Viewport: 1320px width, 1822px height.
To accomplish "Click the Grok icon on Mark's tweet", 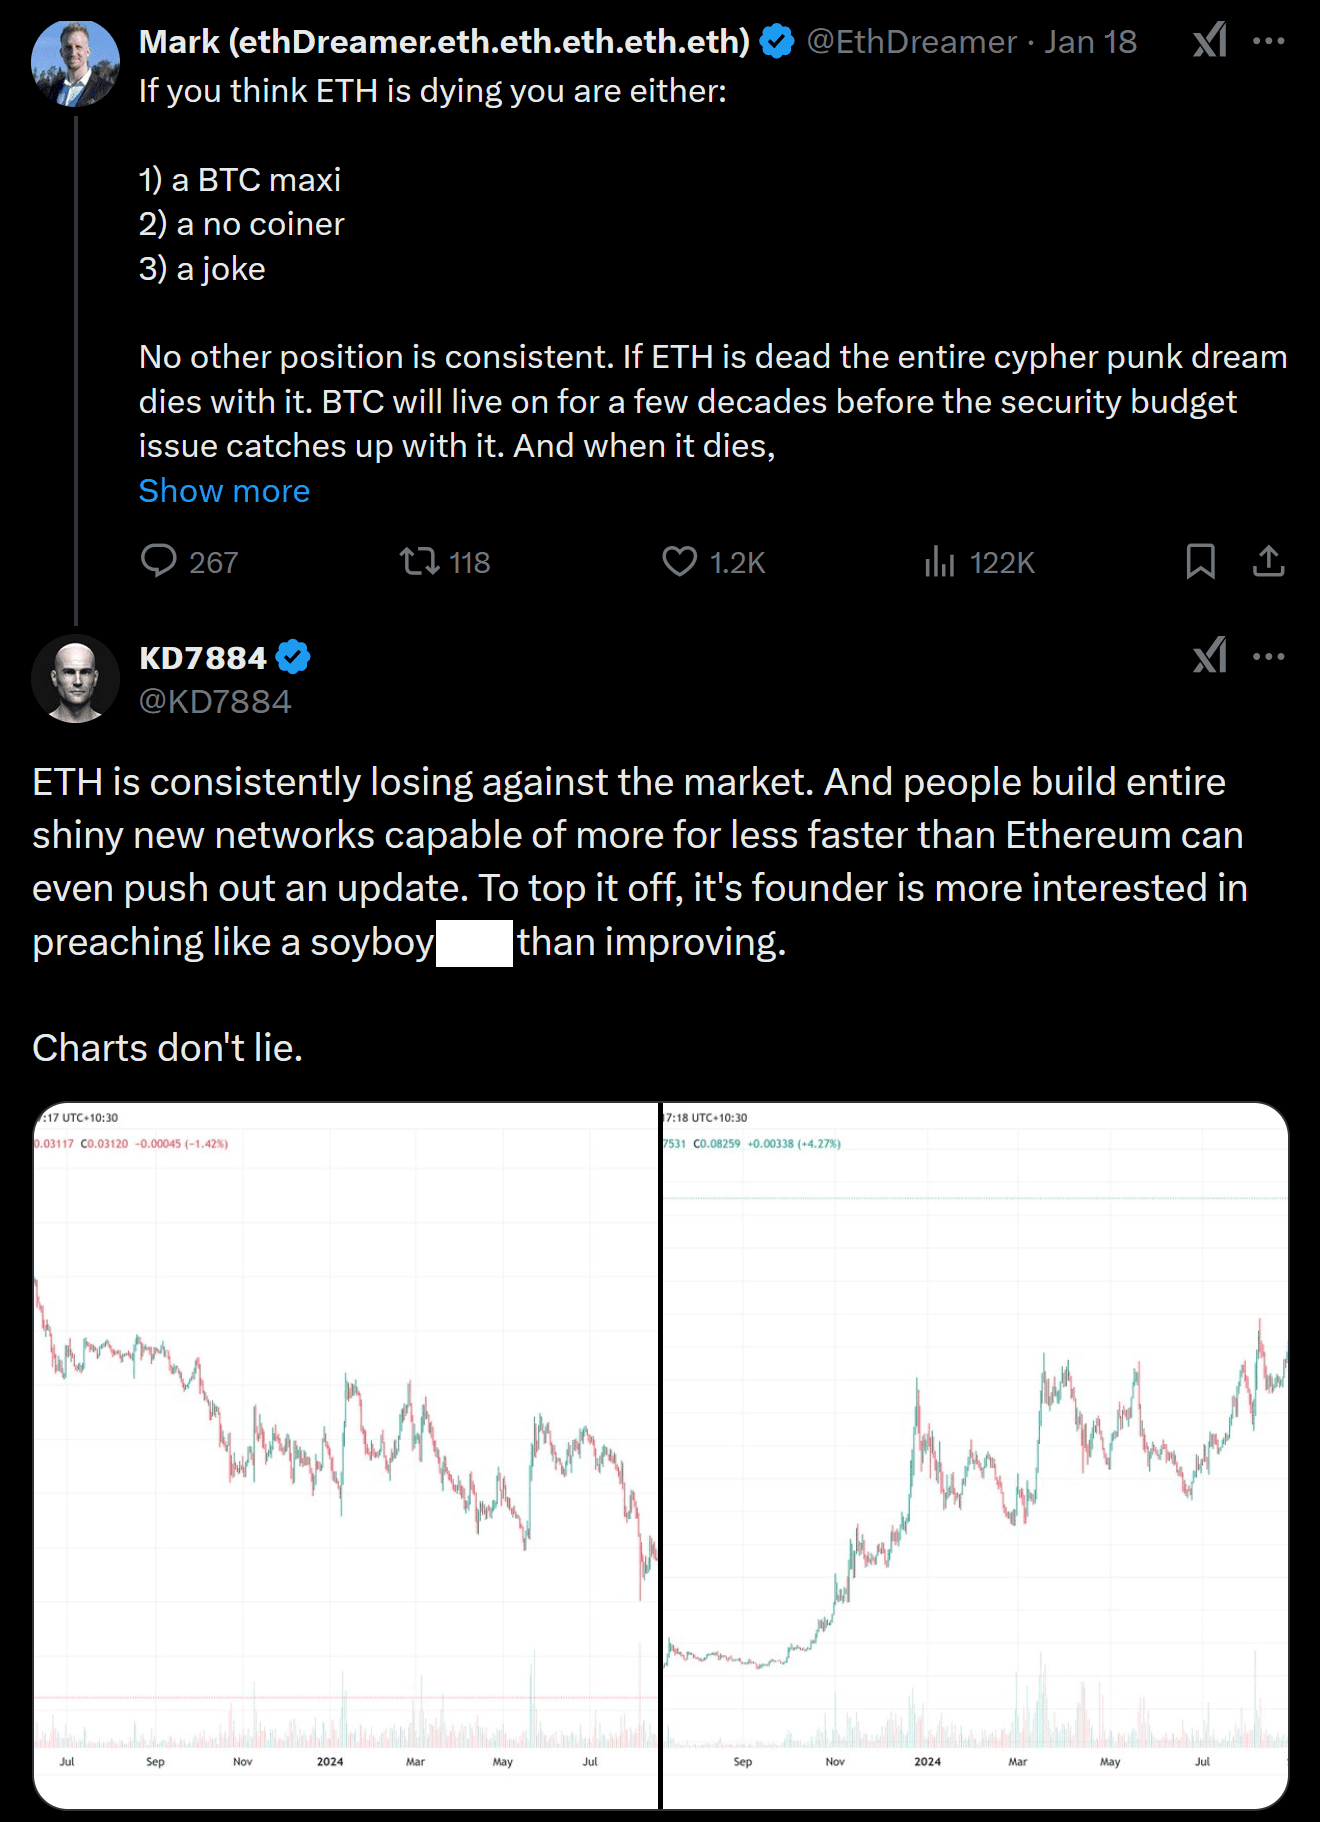I will pyautogui.click(x=1210, y=41).
